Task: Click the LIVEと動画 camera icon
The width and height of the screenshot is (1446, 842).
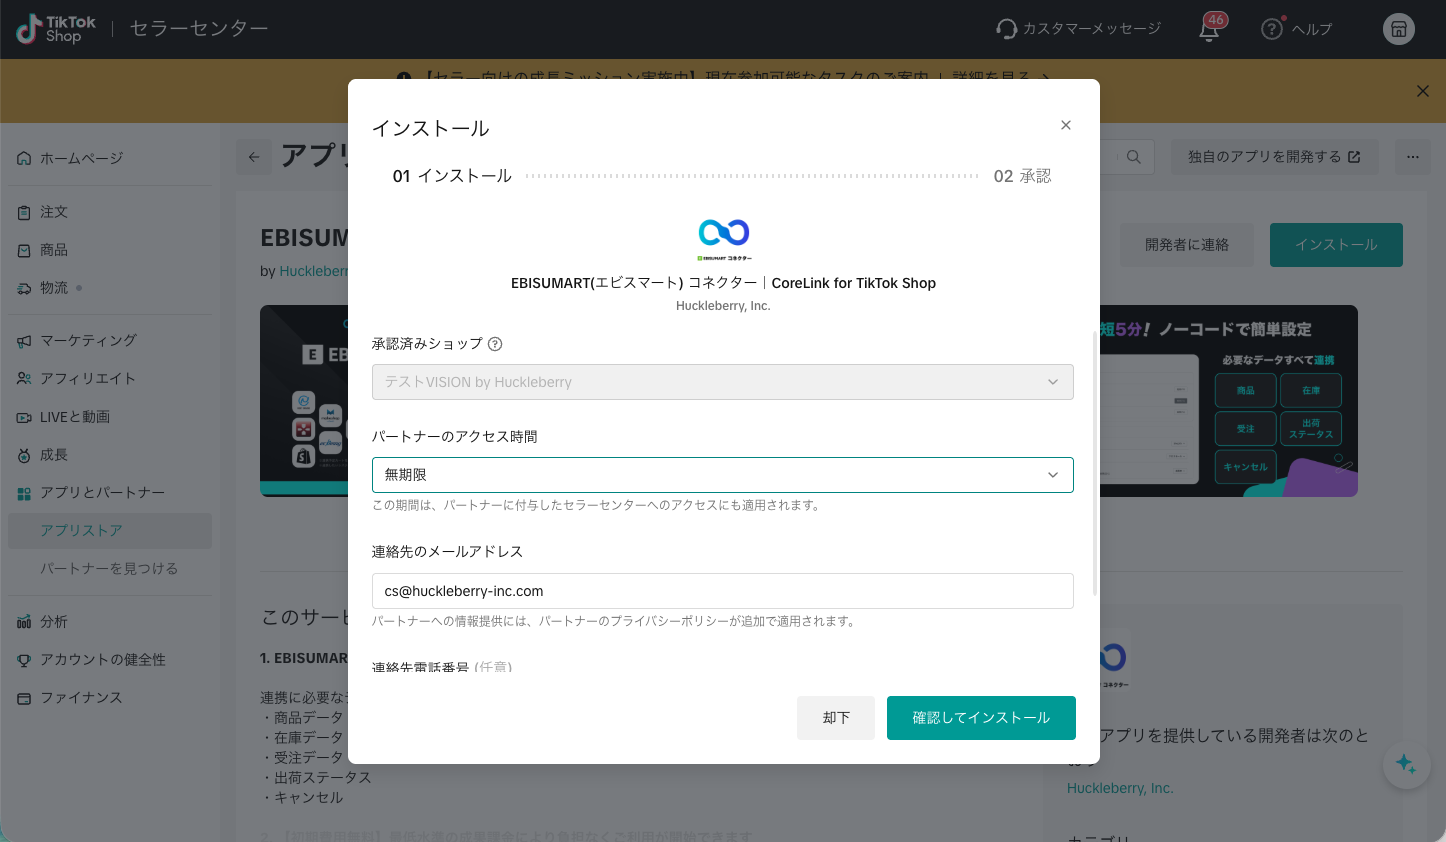Action: (24, 417)
